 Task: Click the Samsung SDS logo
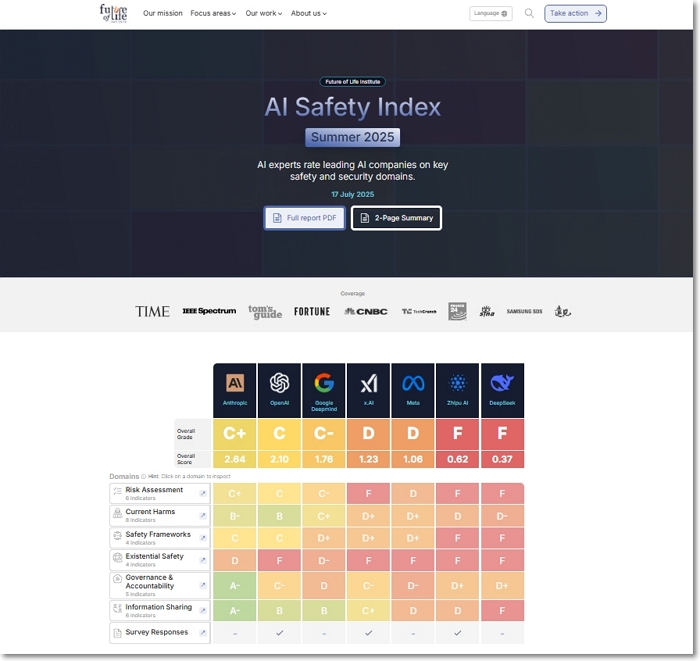coord(524,312)
